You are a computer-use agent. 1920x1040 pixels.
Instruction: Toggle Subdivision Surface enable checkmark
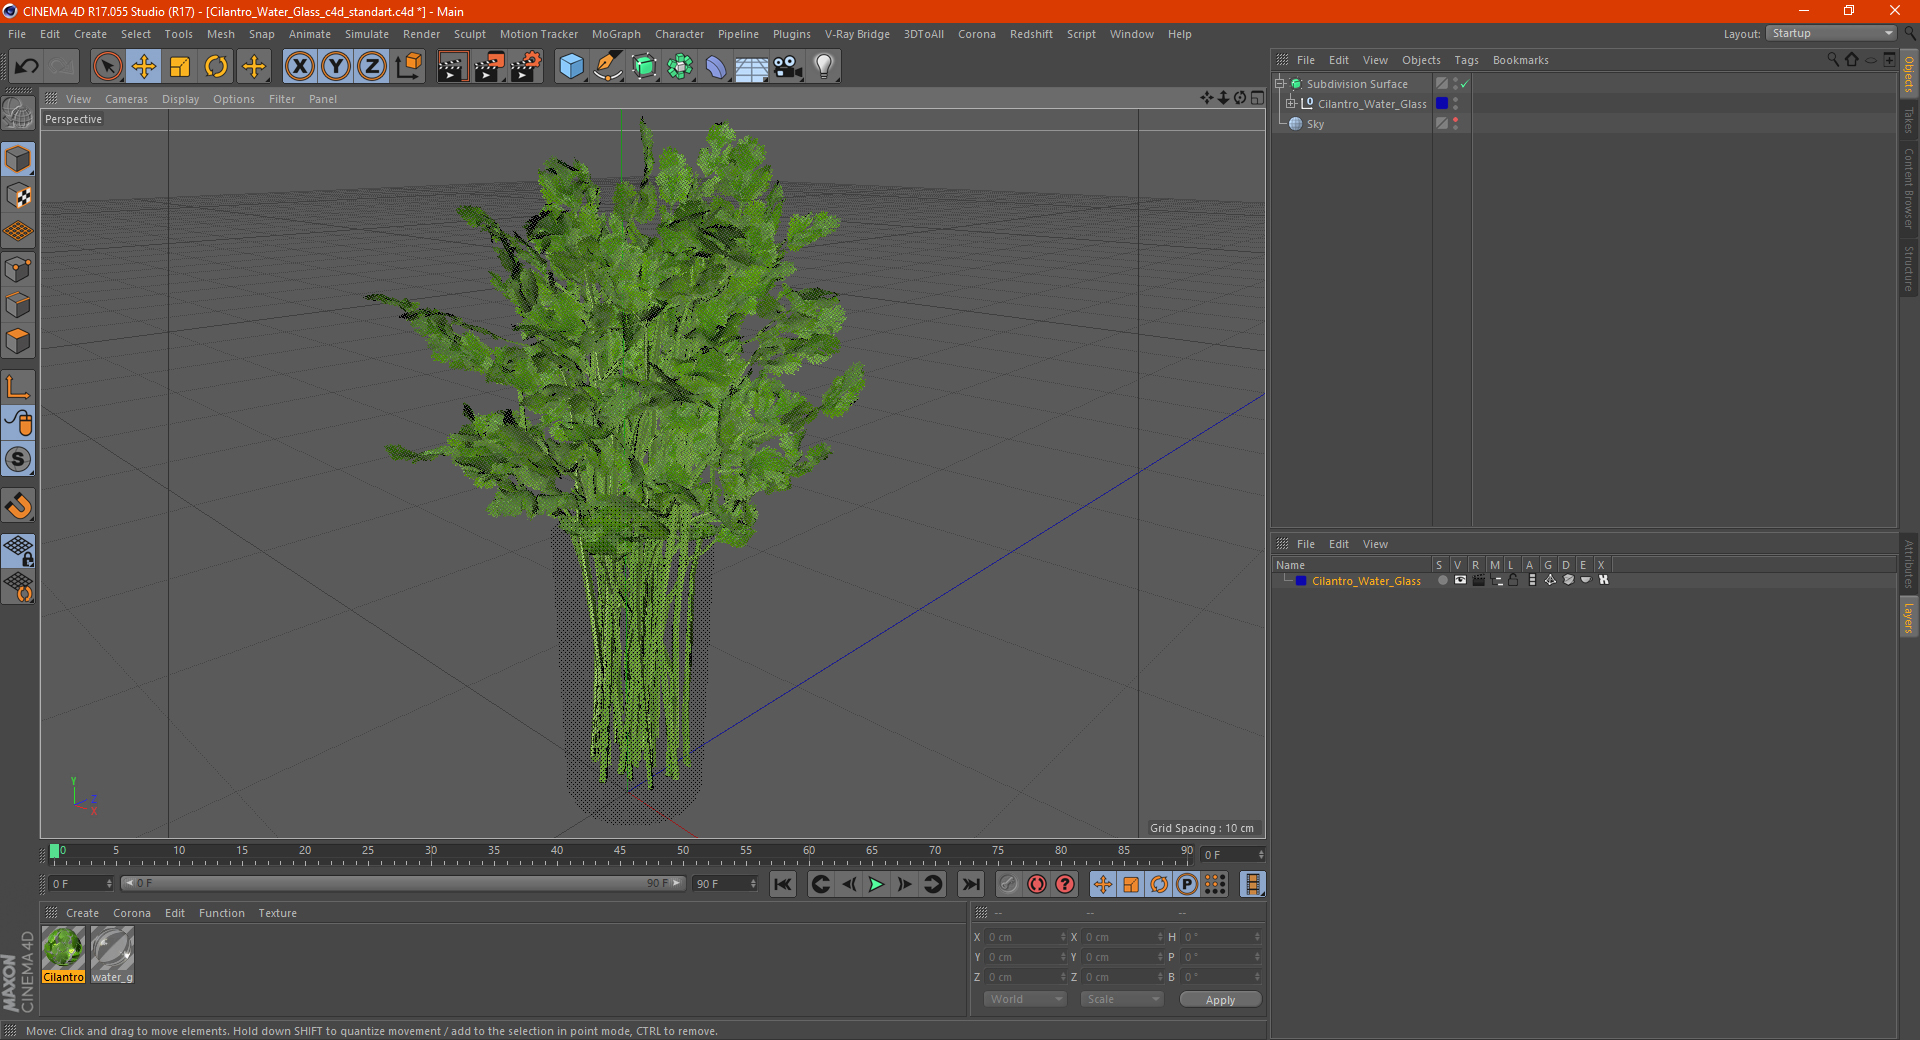[x=1465, y=84]
